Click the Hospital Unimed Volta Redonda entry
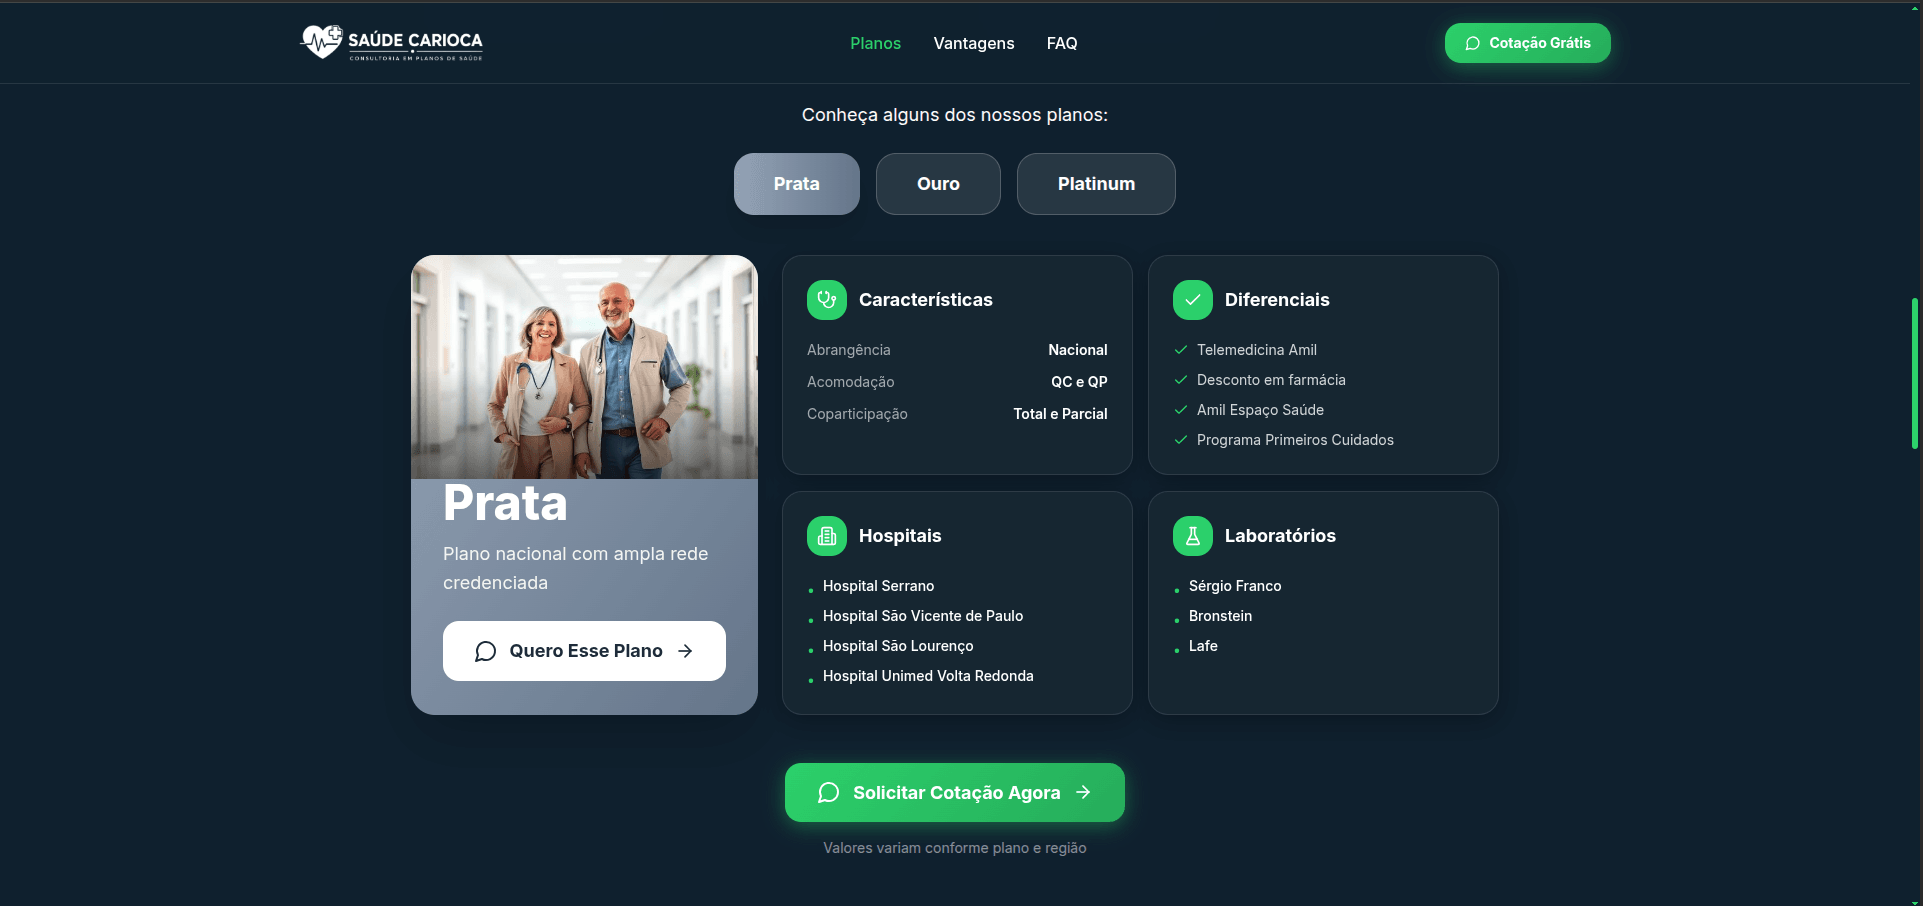Screen dimensions: 1923x906 point(928,676)
